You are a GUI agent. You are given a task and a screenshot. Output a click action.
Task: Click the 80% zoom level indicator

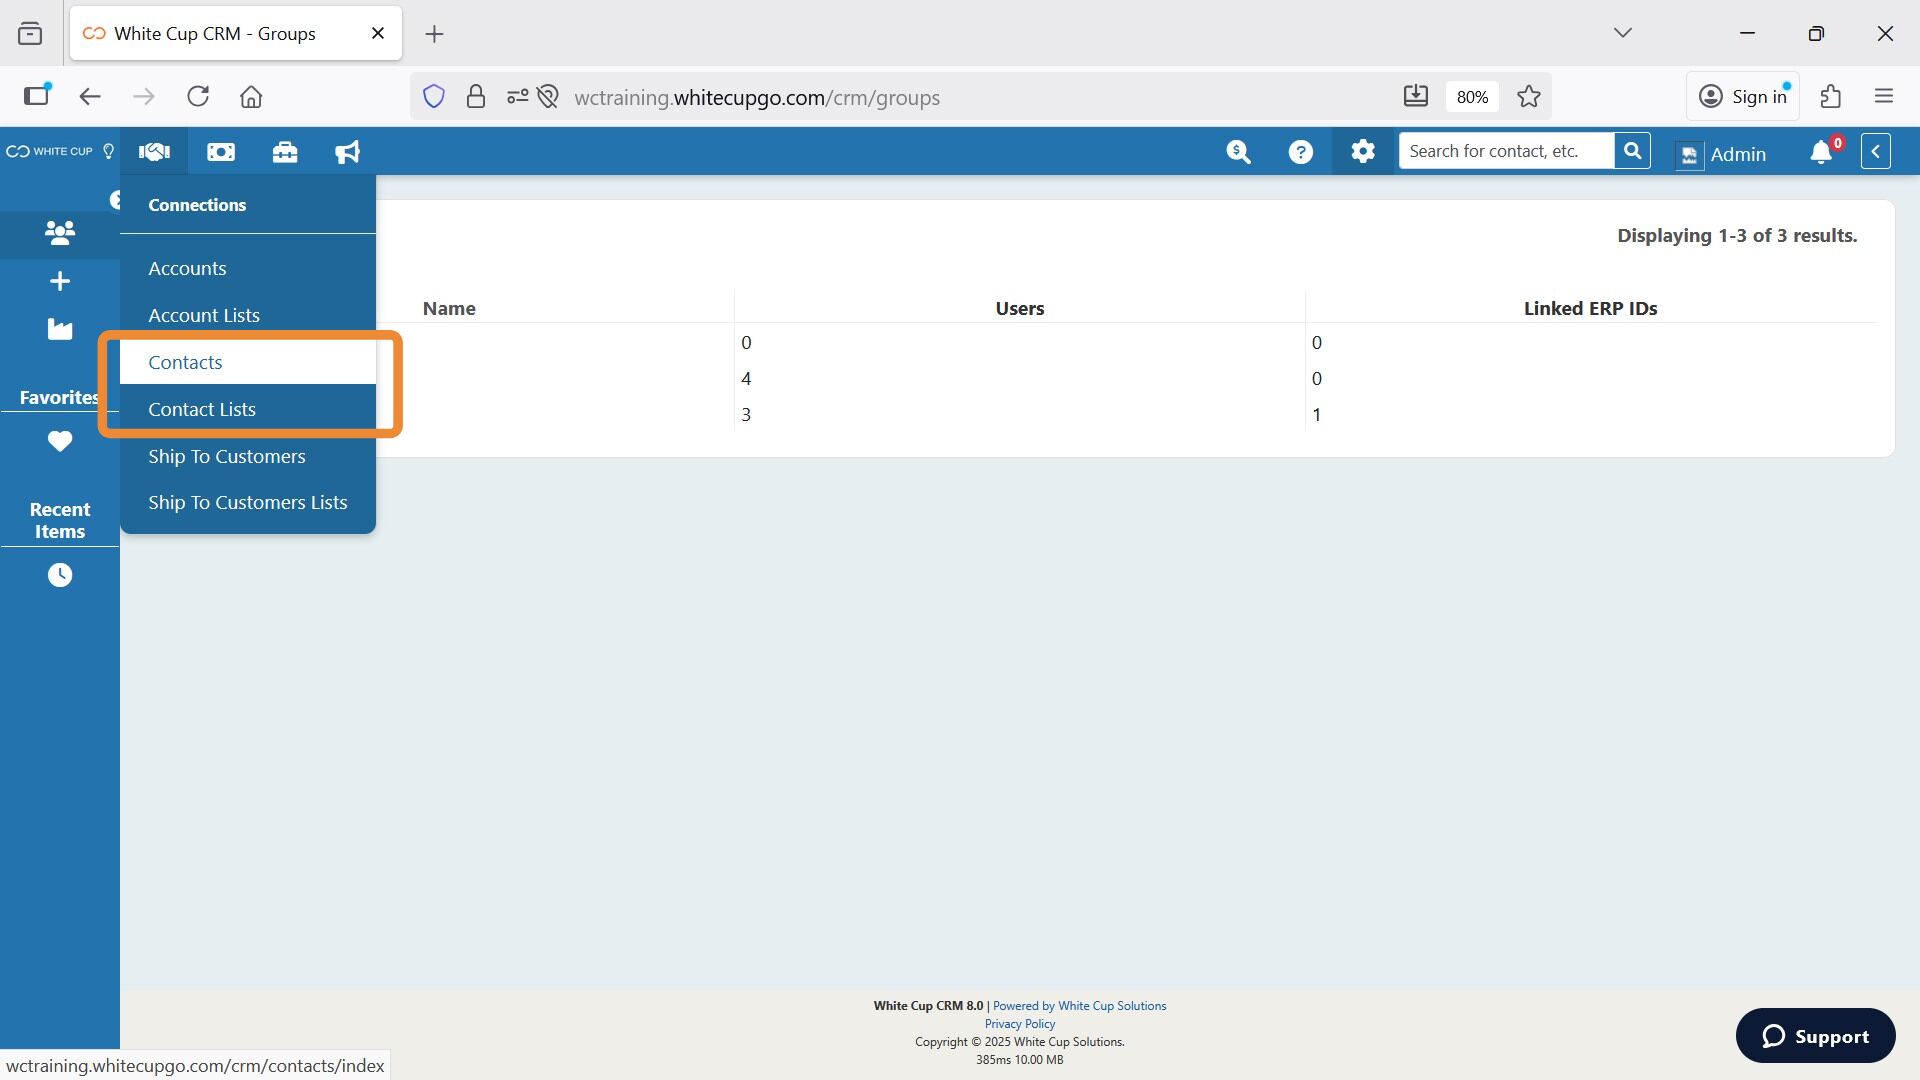click(1472, 97)
